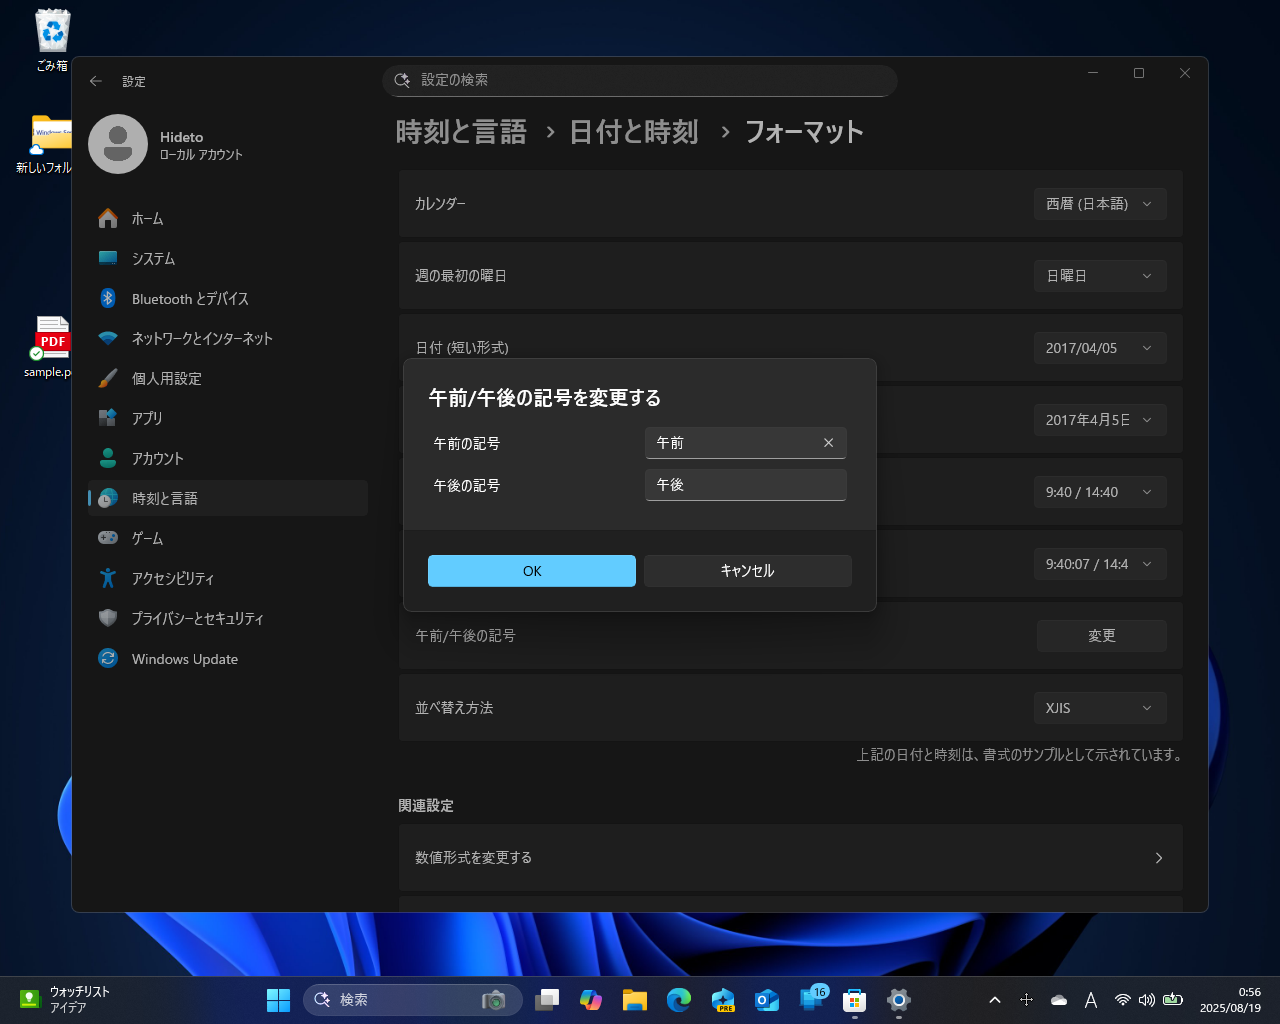Select ゲーム settings in the sidebar

[147, 538]
